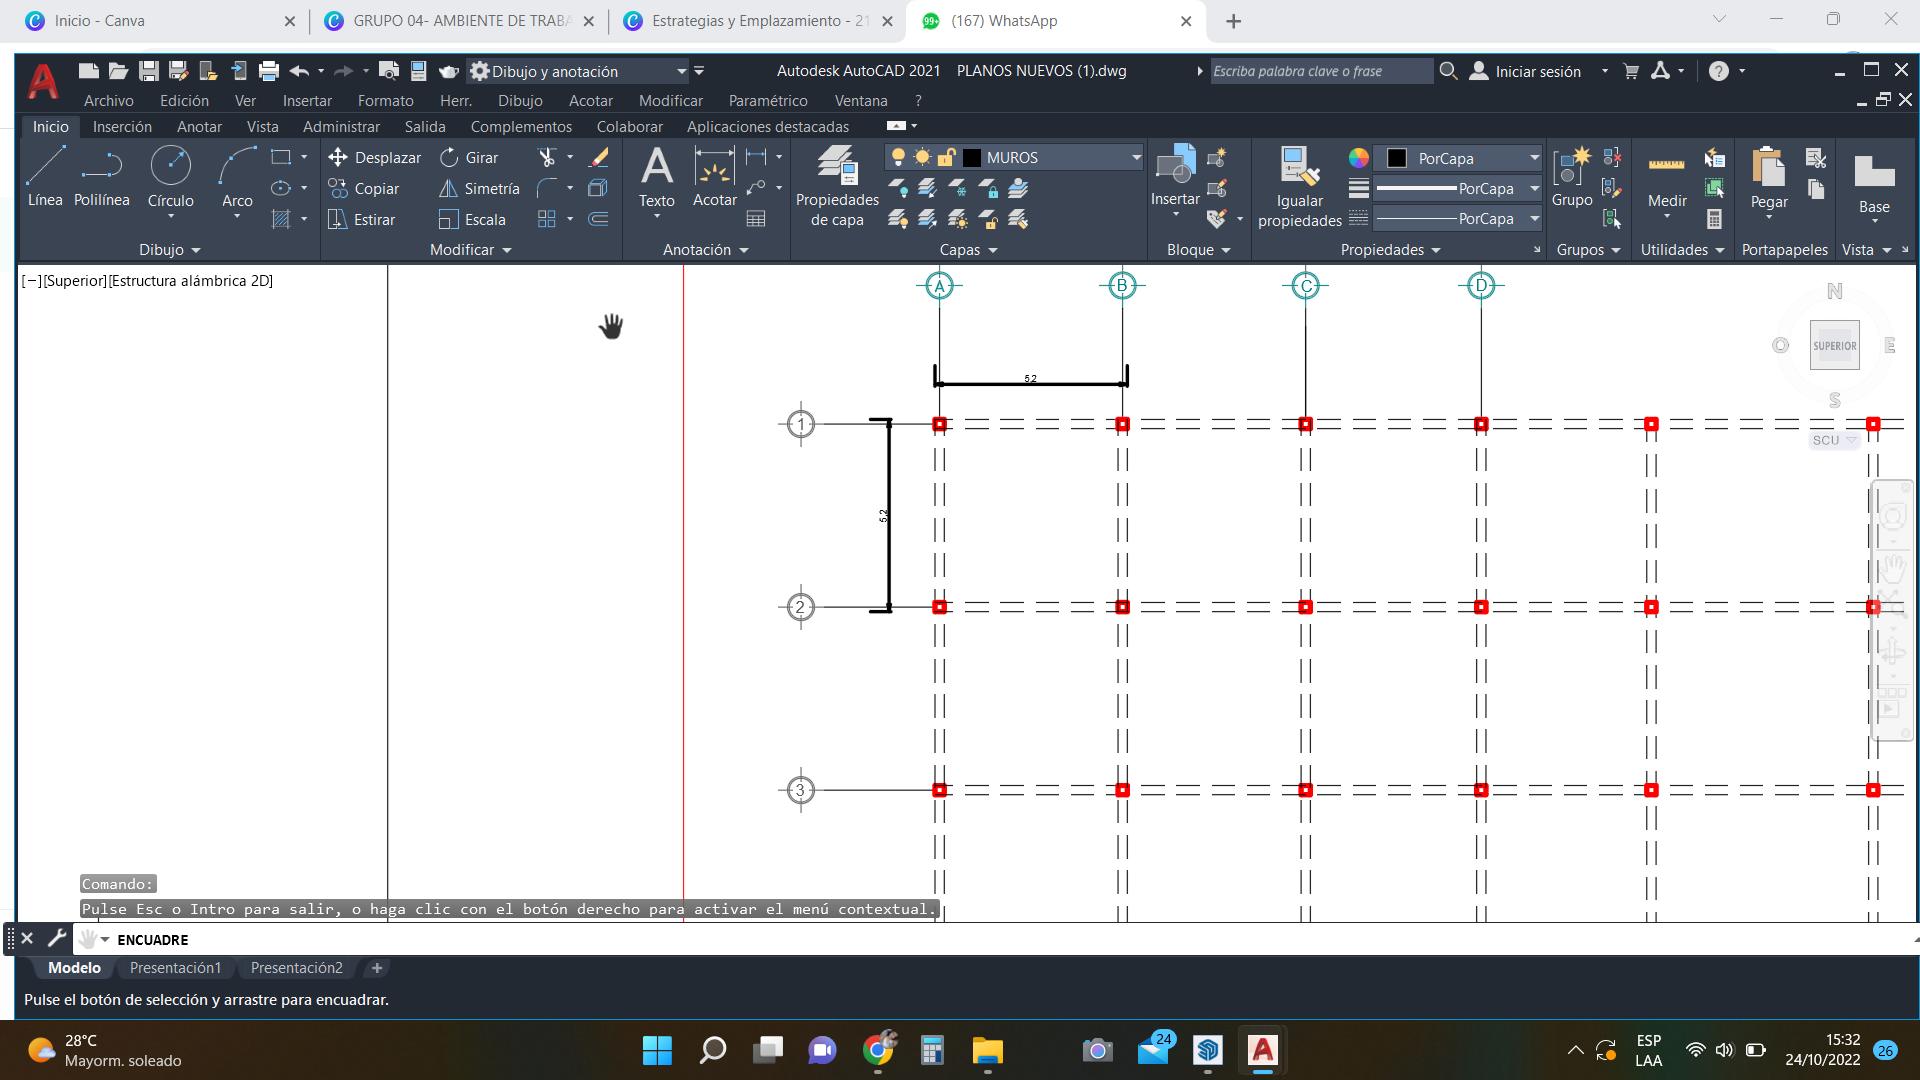Image resolution: width=1920 pixels, height=1080 pixels.
Task: Choose the Simetría mirror tool
Action: point(479,189)
